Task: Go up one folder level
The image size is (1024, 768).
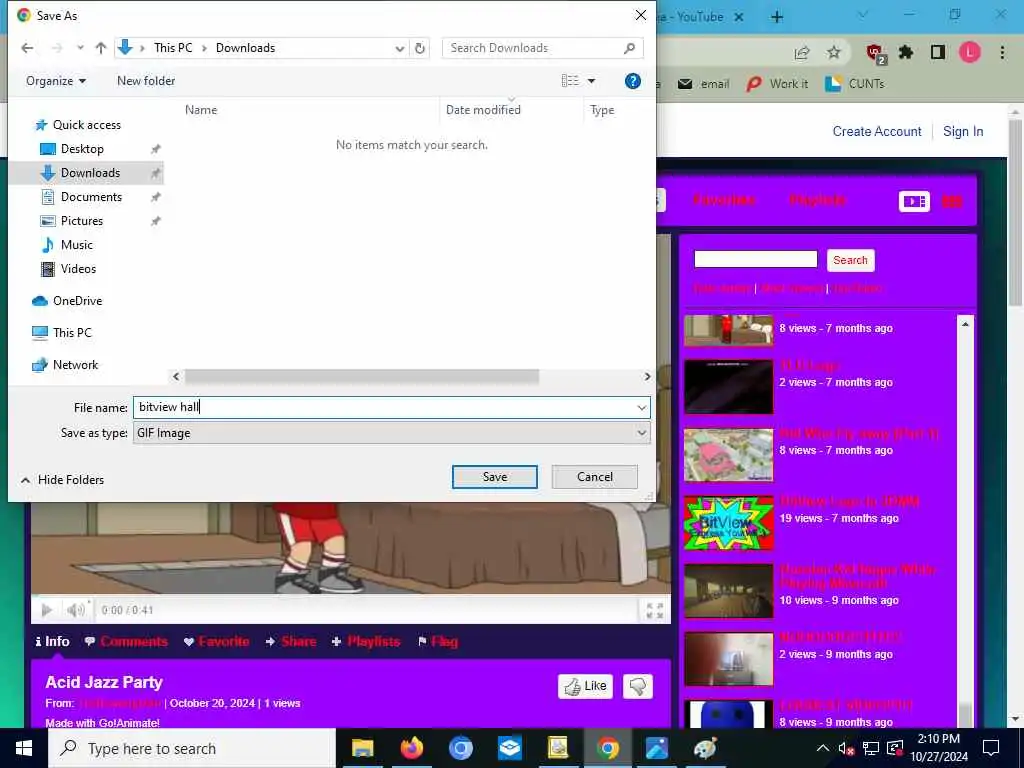Action: [101, 48]
